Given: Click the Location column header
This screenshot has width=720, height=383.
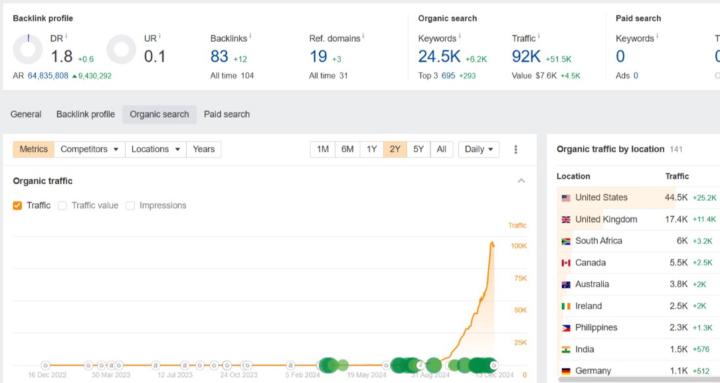Looking at the screenshot, I should pos(573,176).
